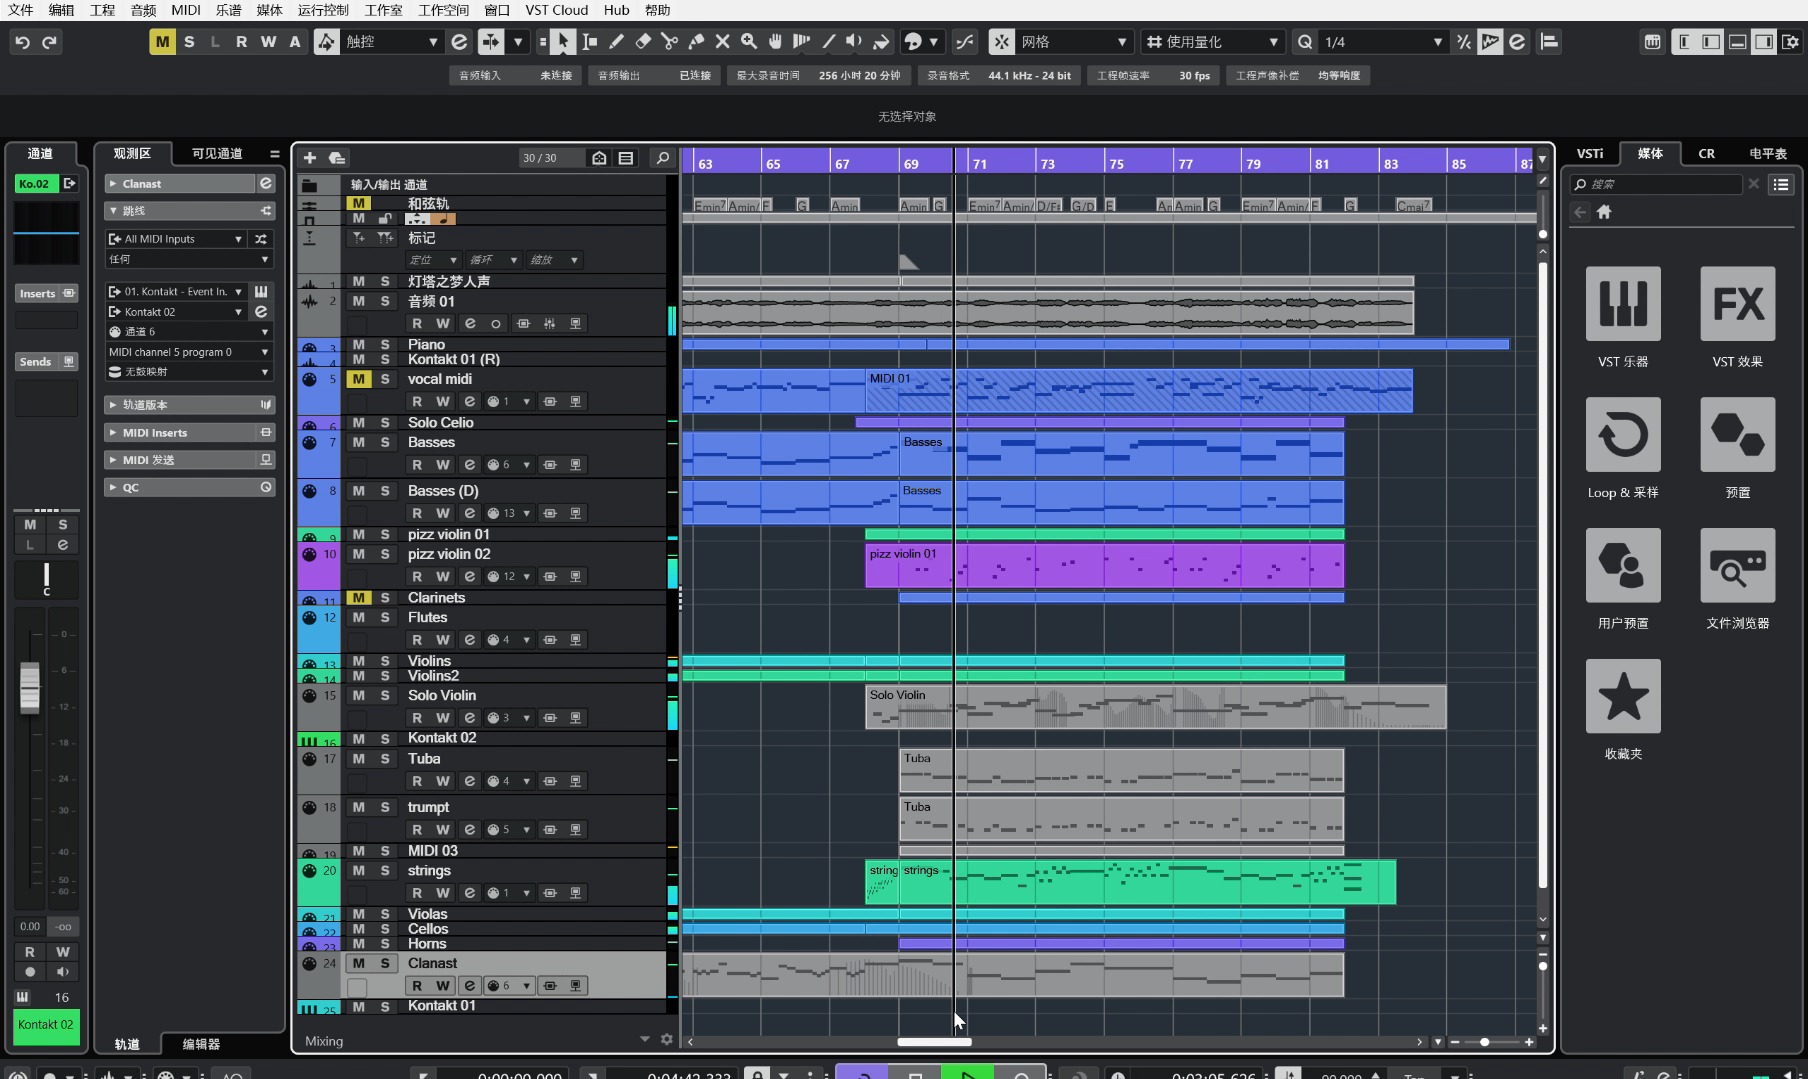Select the Draw pencil tool
Viewport: 1808px width, 1079px height.
point(616,42)
